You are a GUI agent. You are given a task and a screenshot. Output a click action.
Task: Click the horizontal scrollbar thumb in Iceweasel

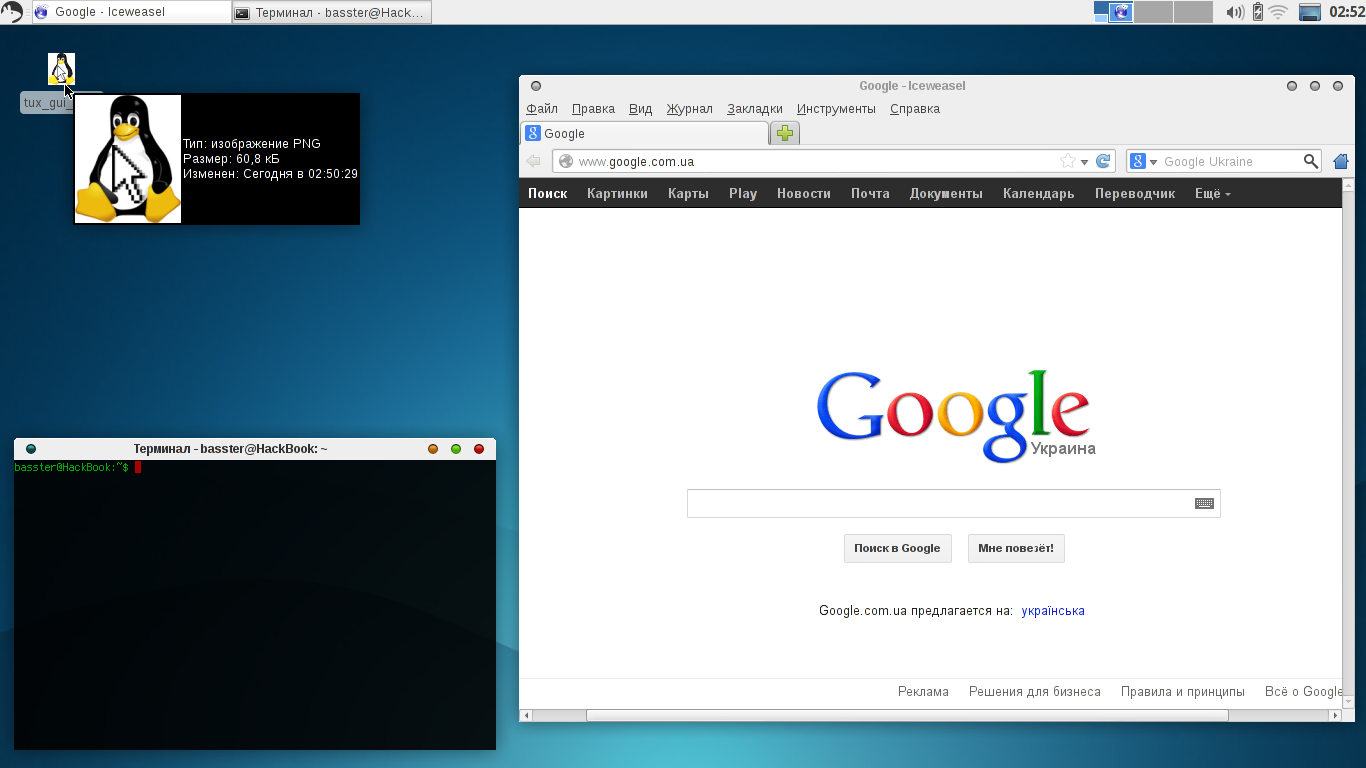click(907, 716)
